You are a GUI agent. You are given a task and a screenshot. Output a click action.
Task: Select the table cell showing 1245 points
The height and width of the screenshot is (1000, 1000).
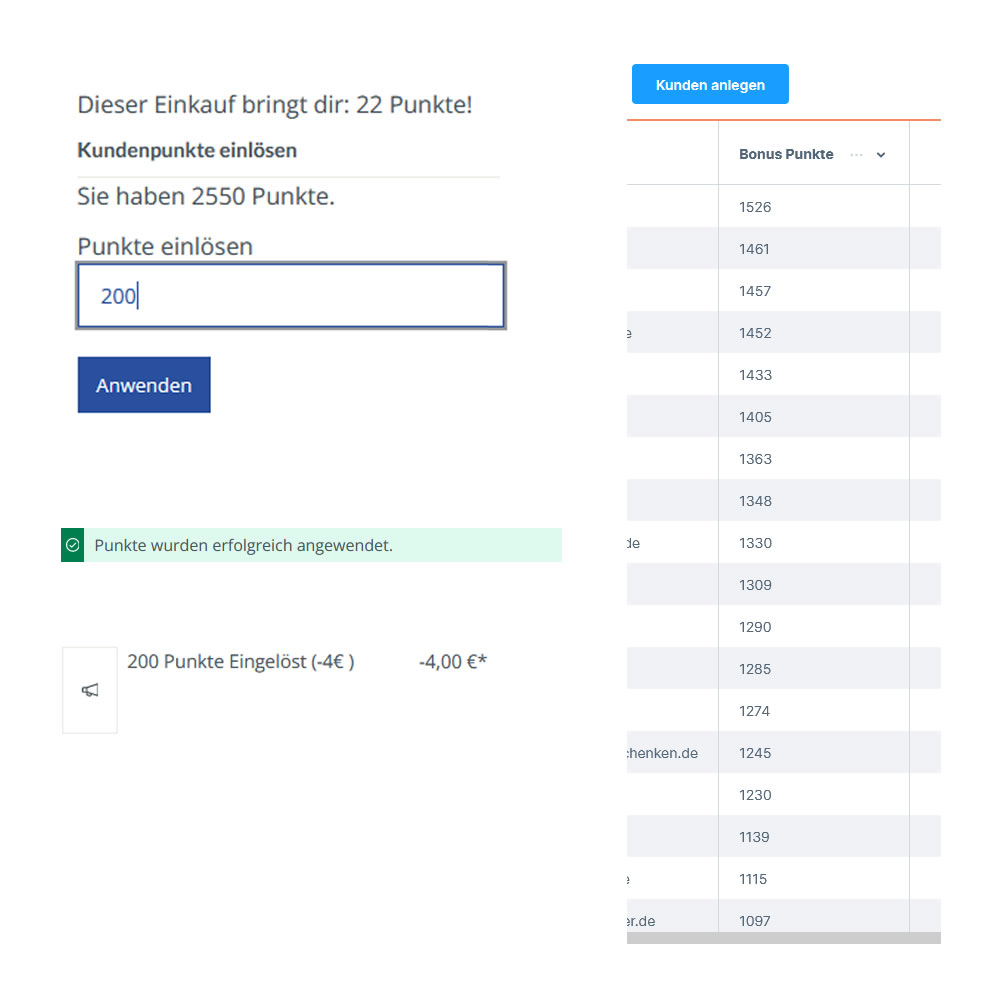(x=755, y=753)
